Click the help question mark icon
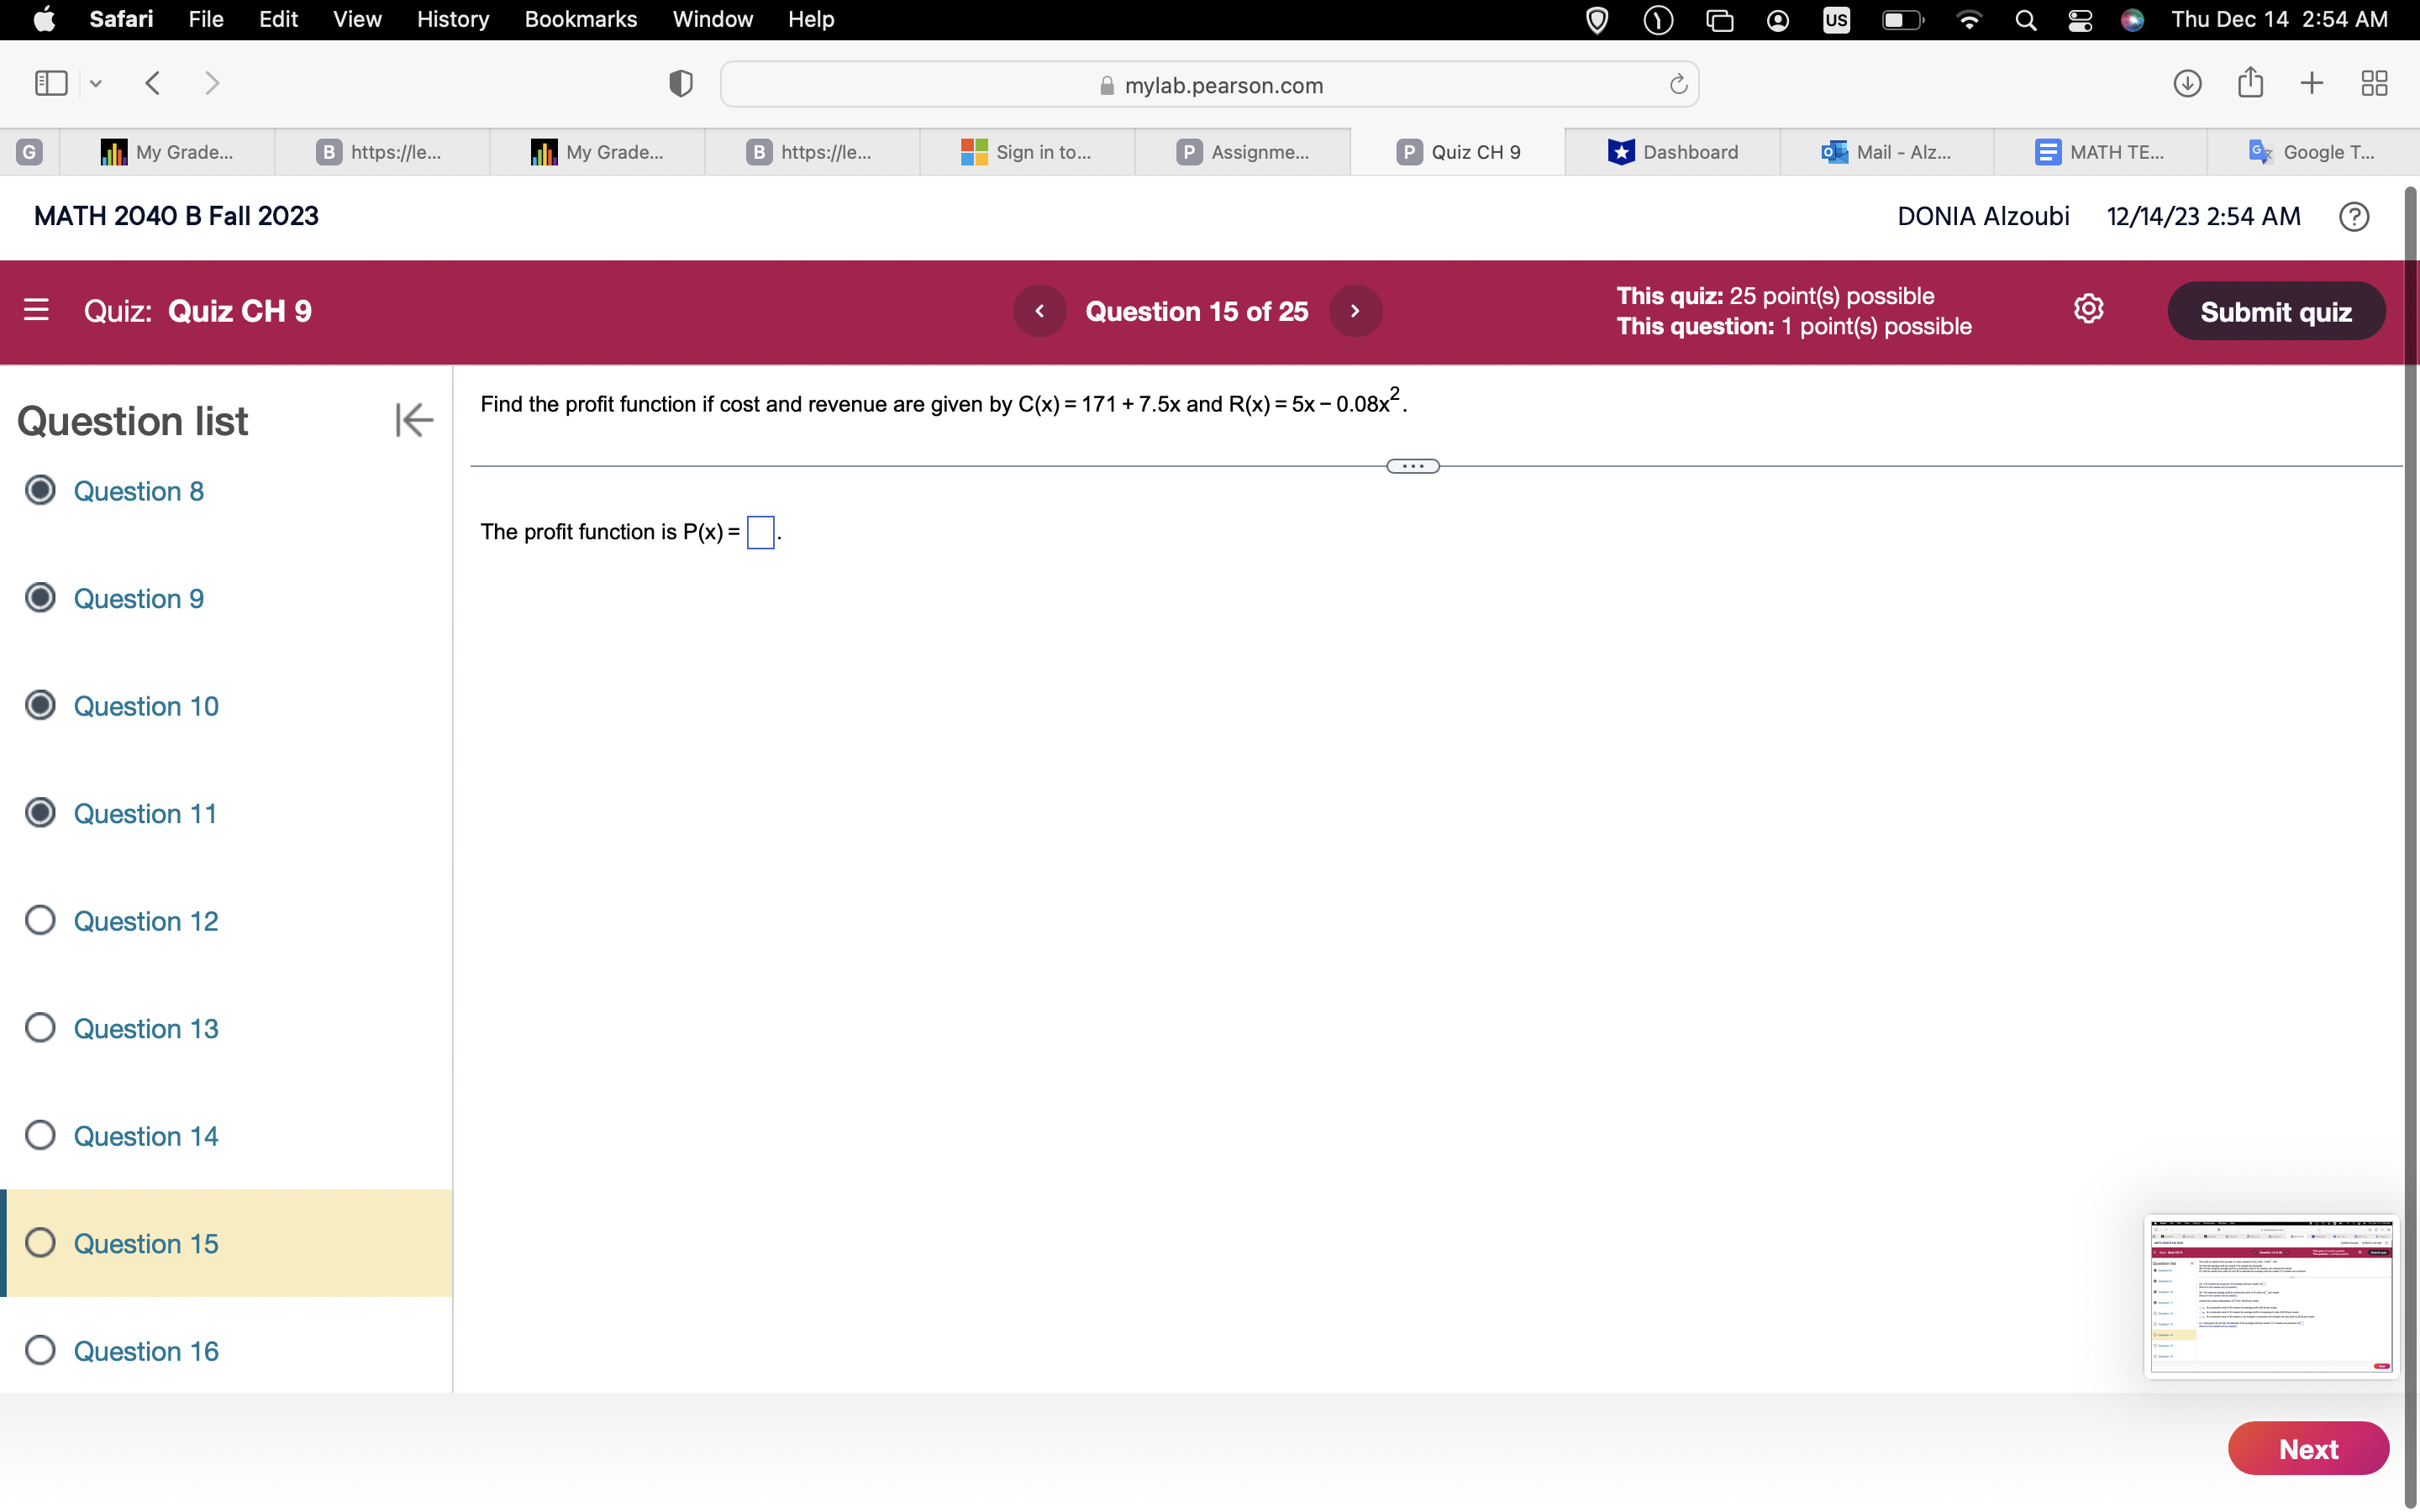Viewport: 2420px width, 1512px height. [x=2353, y=217]
